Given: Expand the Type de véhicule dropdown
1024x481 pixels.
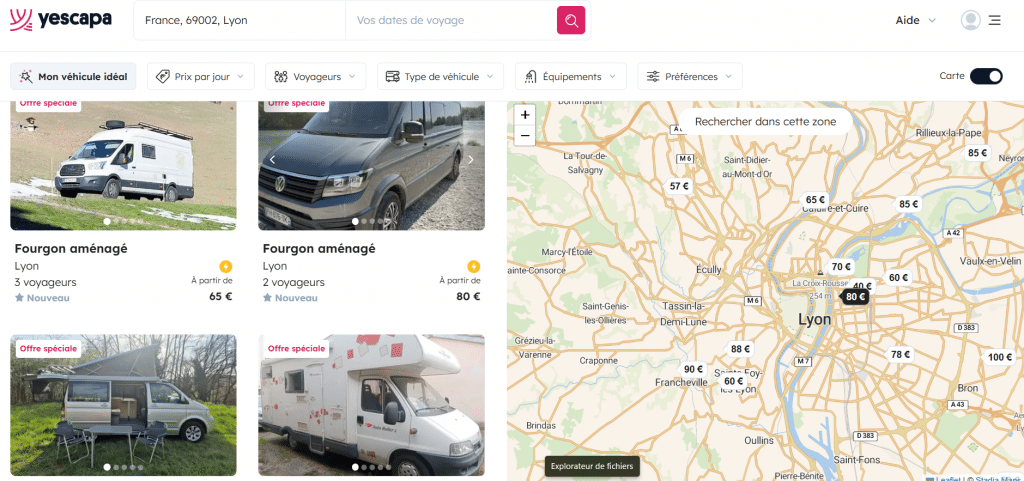Looking at the screenshot, I should [490, 76].
